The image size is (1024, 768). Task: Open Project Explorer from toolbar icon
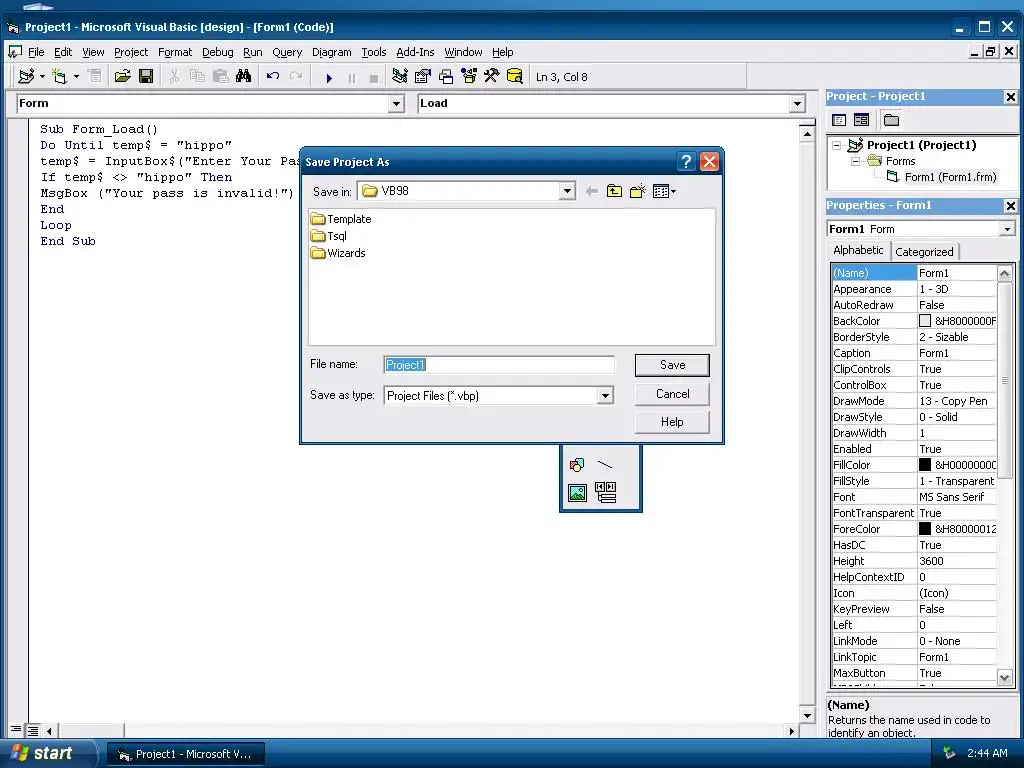tap(400, 76)
